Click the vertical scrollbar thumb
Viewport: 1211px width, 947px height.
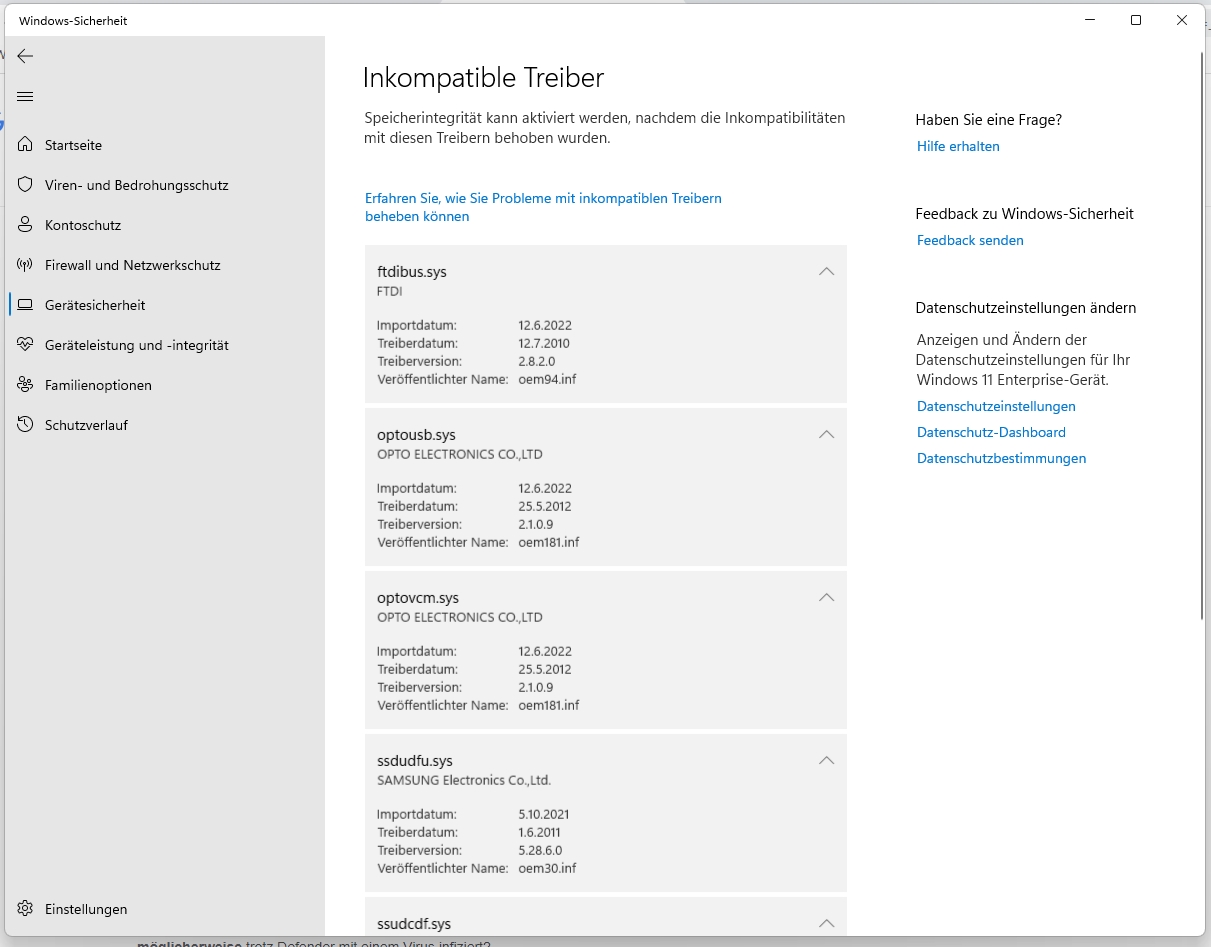(x=1203, y=335)
